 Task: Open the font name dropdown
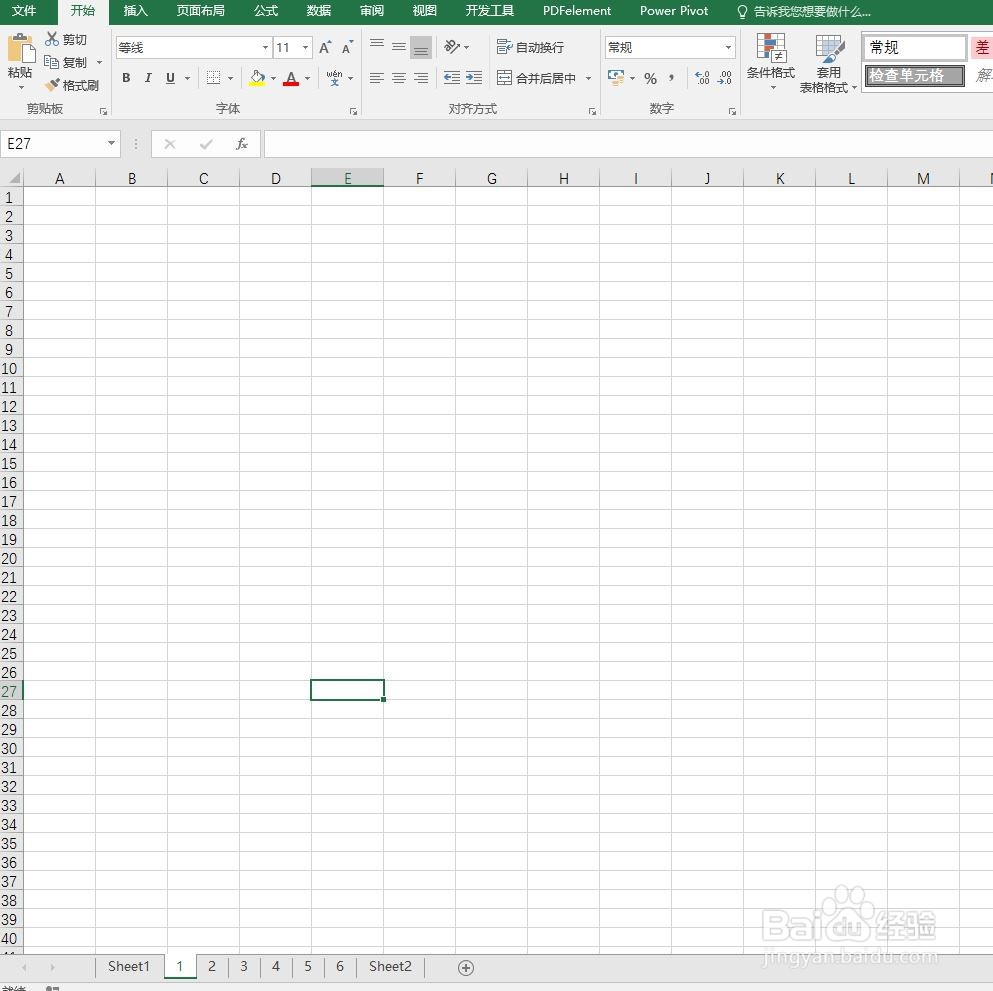(x=265, y=47)
